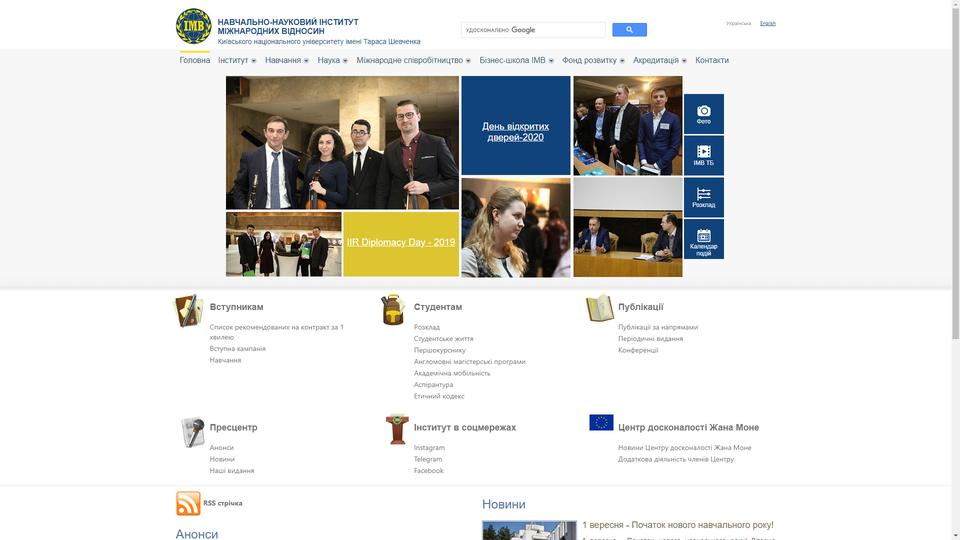960x540 pixels.
Task: Open the Періодичні видання link
Action: (x=650, y=339)
